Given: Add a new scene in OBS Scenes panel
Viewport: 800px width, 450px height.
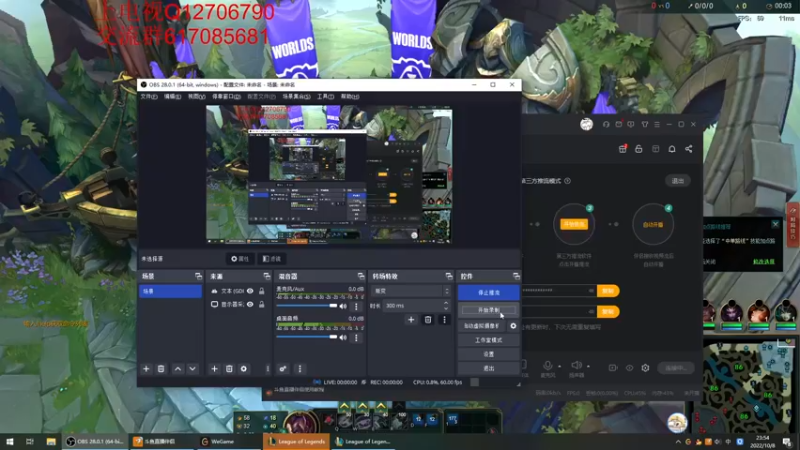Looking at the screenshot, I should (146, 368).
